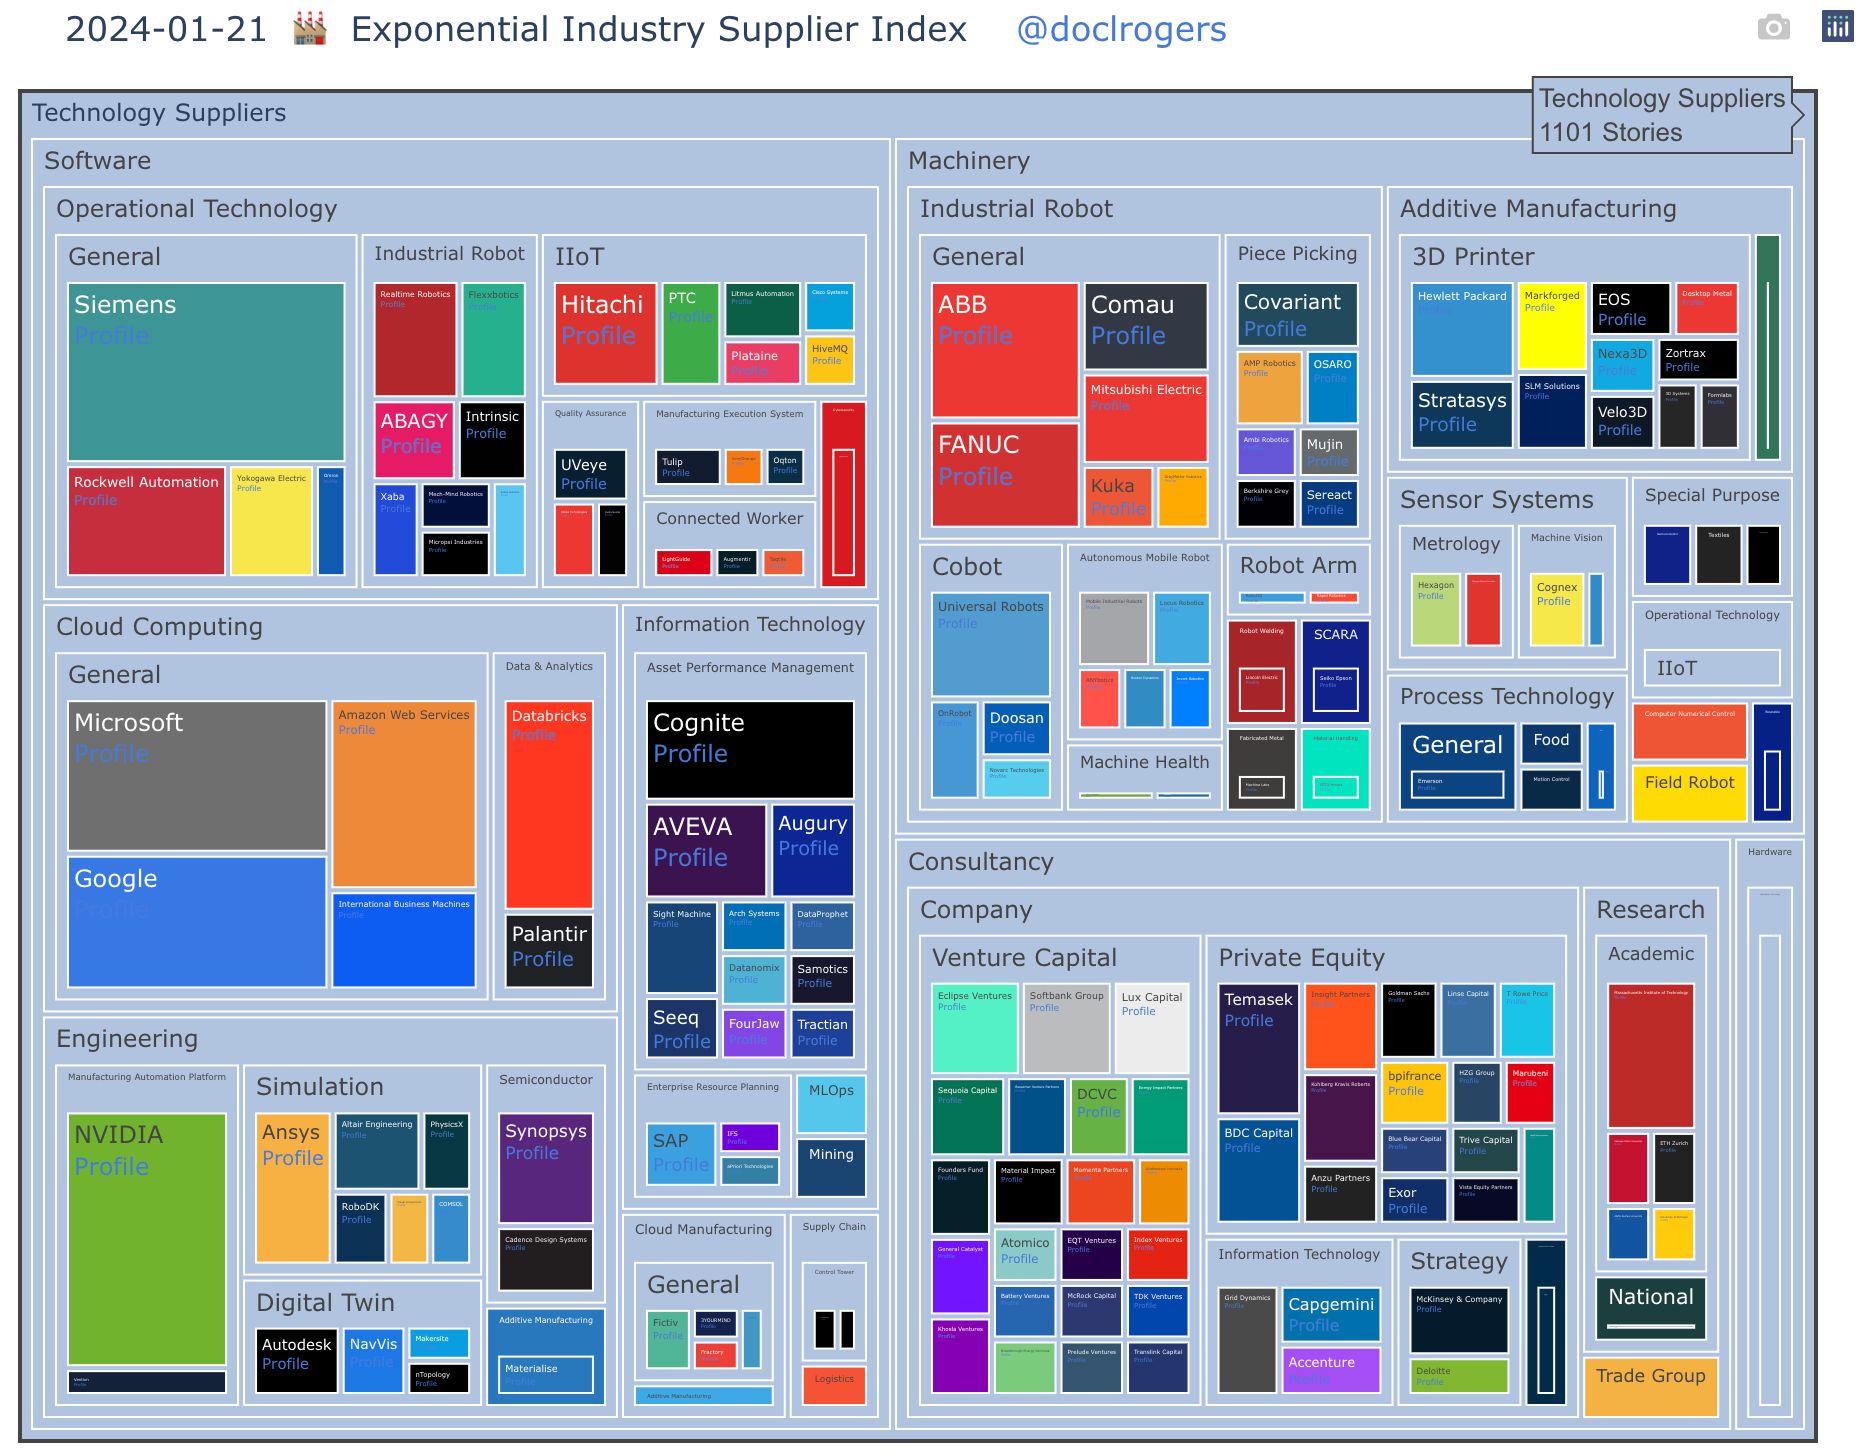Screen dimensions: 1868x1454
Task: Select the UVeye tile
Action: pyautogui.click(x=591, y=474)
